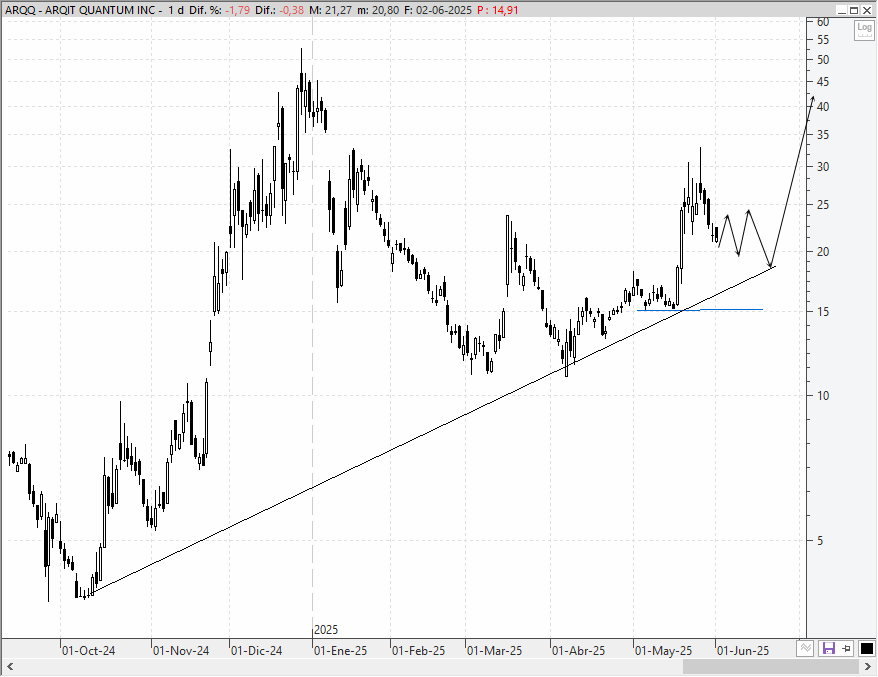The width and height of the screenshot is (878, 677).
Task: Click the 2025 year marker label
Action: 326,630
